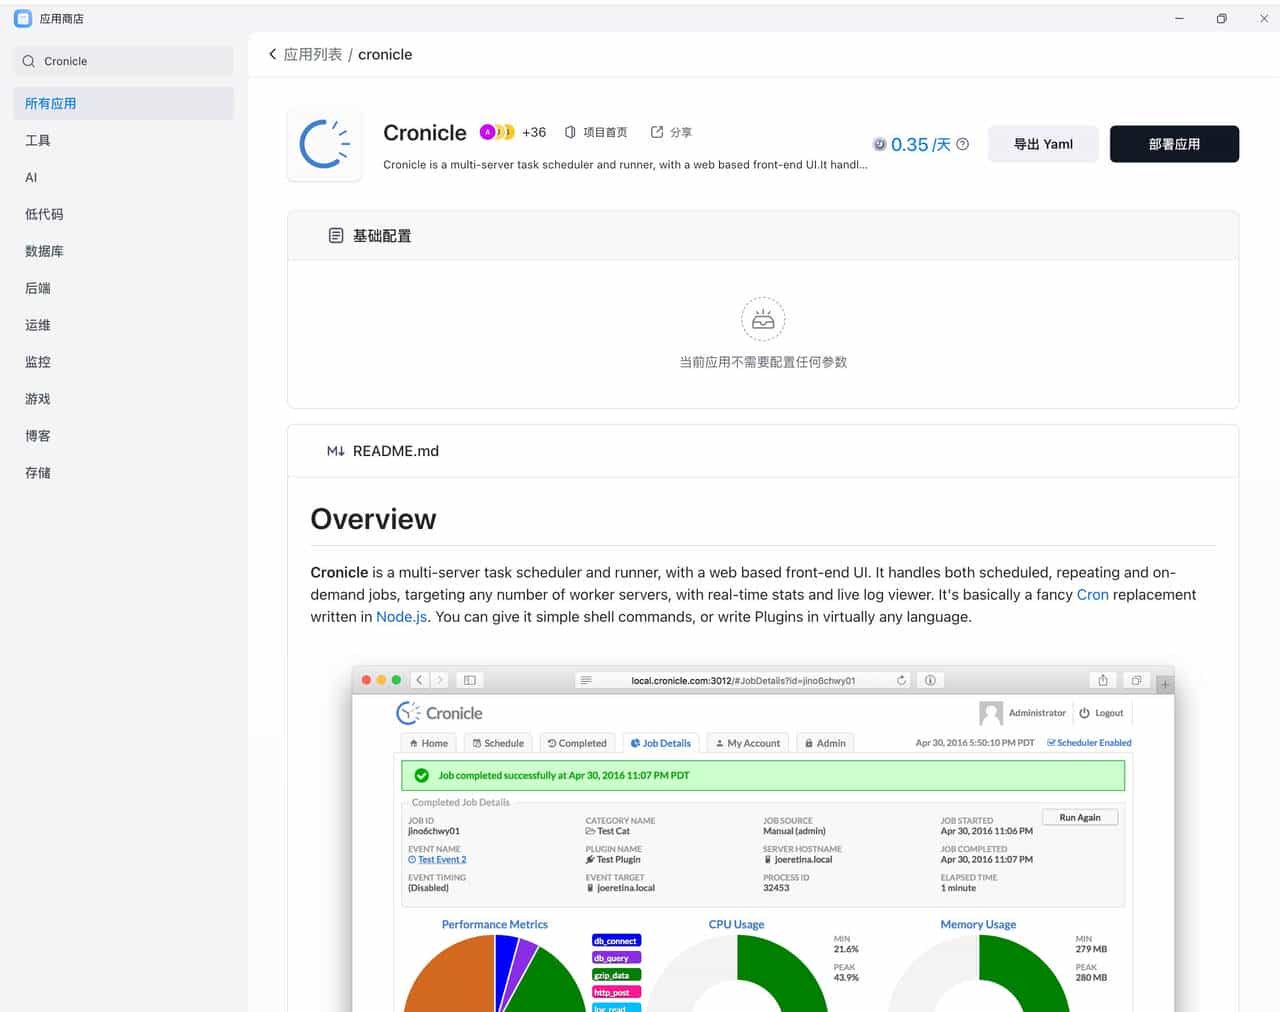Click the +36 contributors count
The image size is (1280, 1012).
point(534,132)
